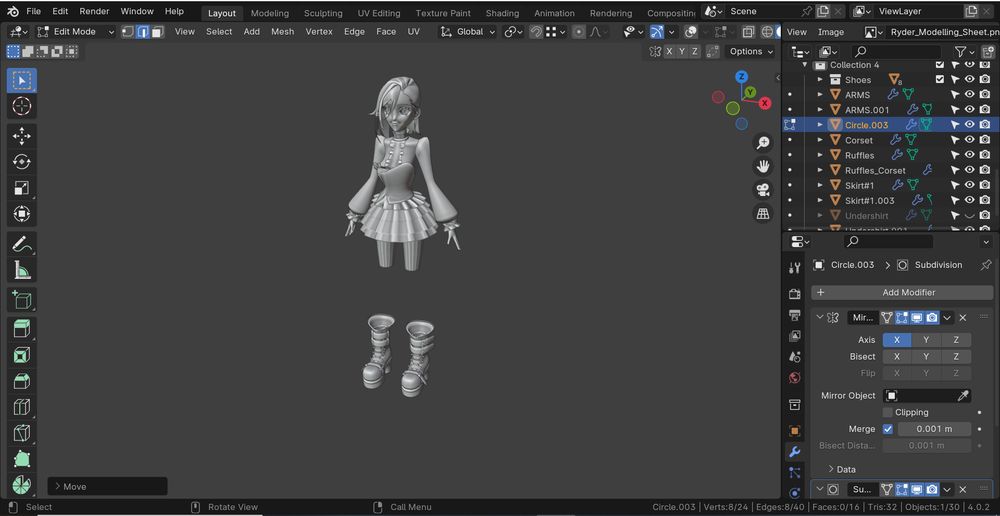This screenshot has width=1000, height=516.
Task: Open the File menu
Action: tap(33, 11)
